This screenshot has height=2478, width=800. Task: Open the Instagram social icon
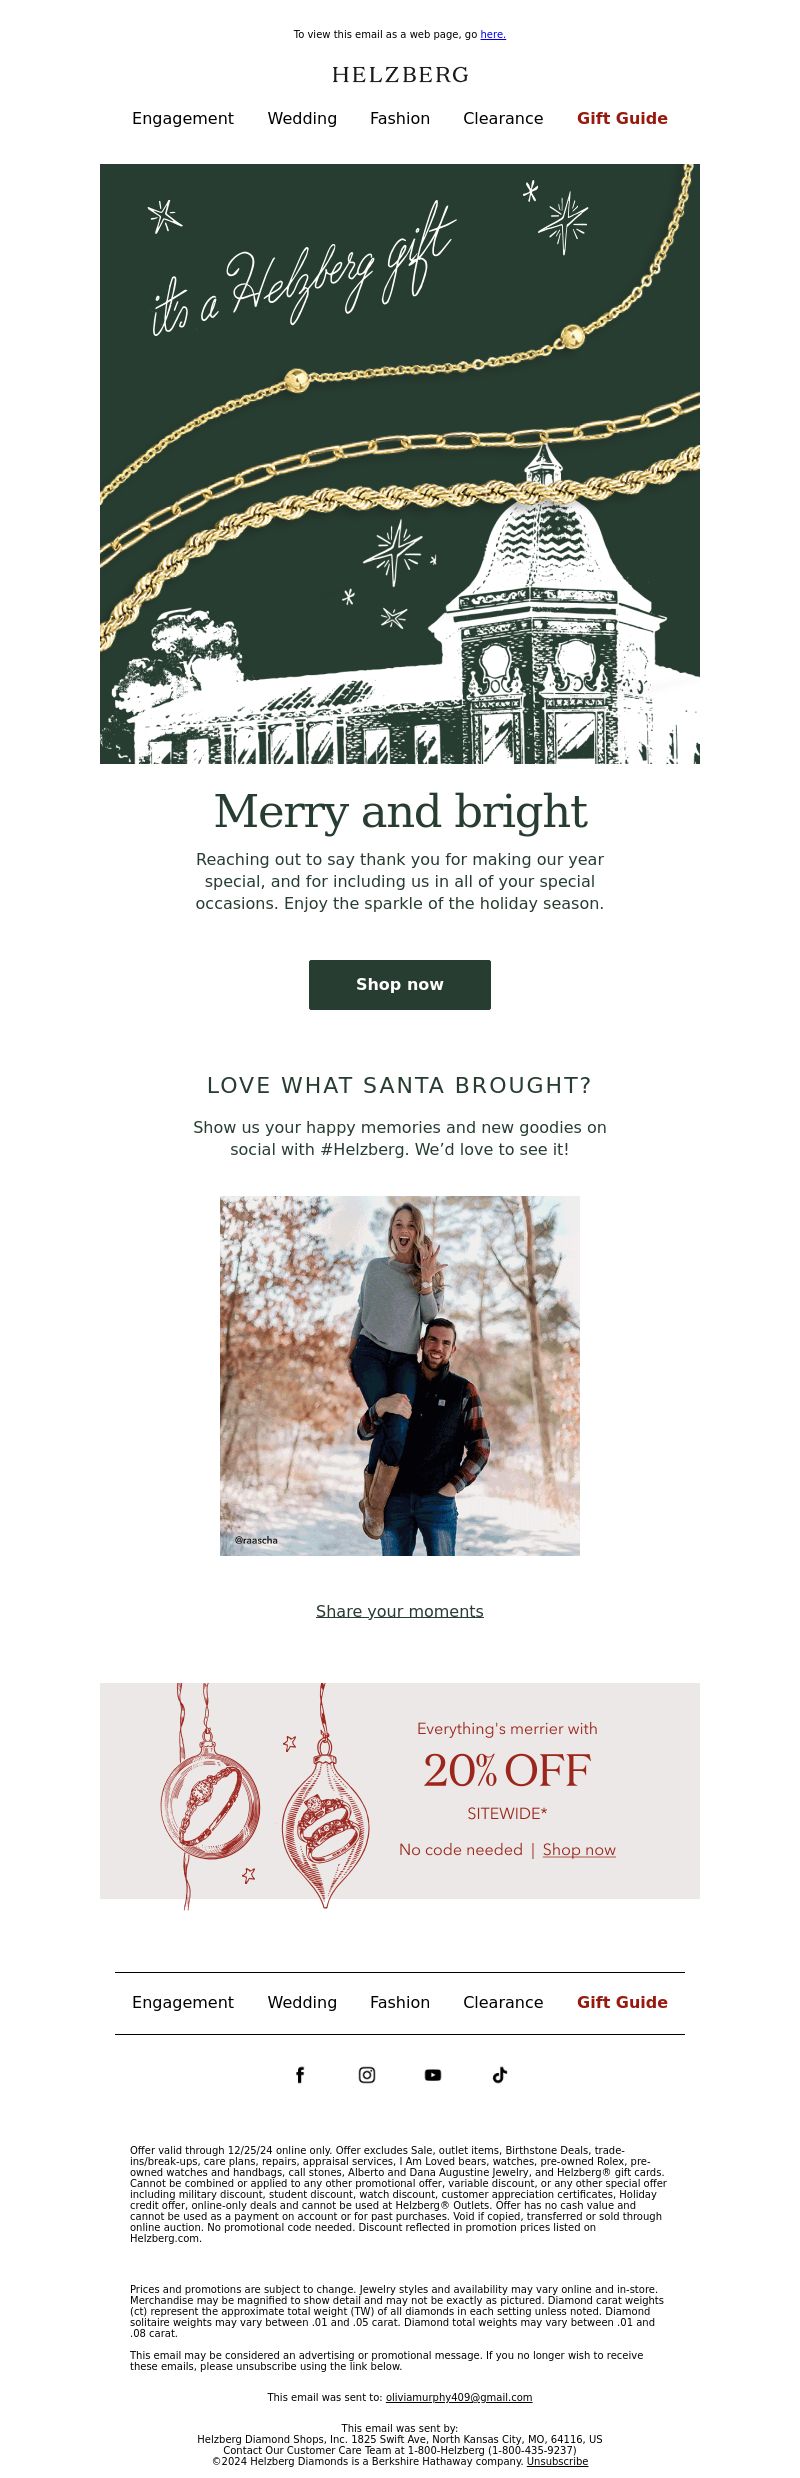point(367,2075)
